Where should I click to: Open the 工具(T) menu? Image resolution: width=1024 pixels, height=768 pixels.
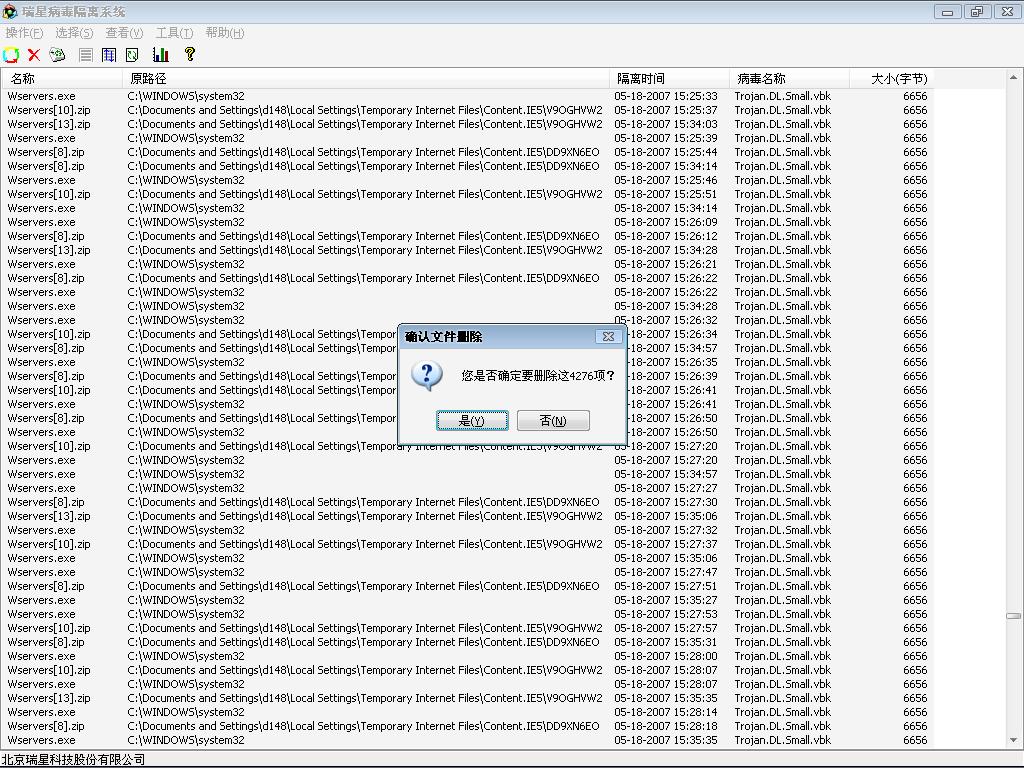pos(174,33)
